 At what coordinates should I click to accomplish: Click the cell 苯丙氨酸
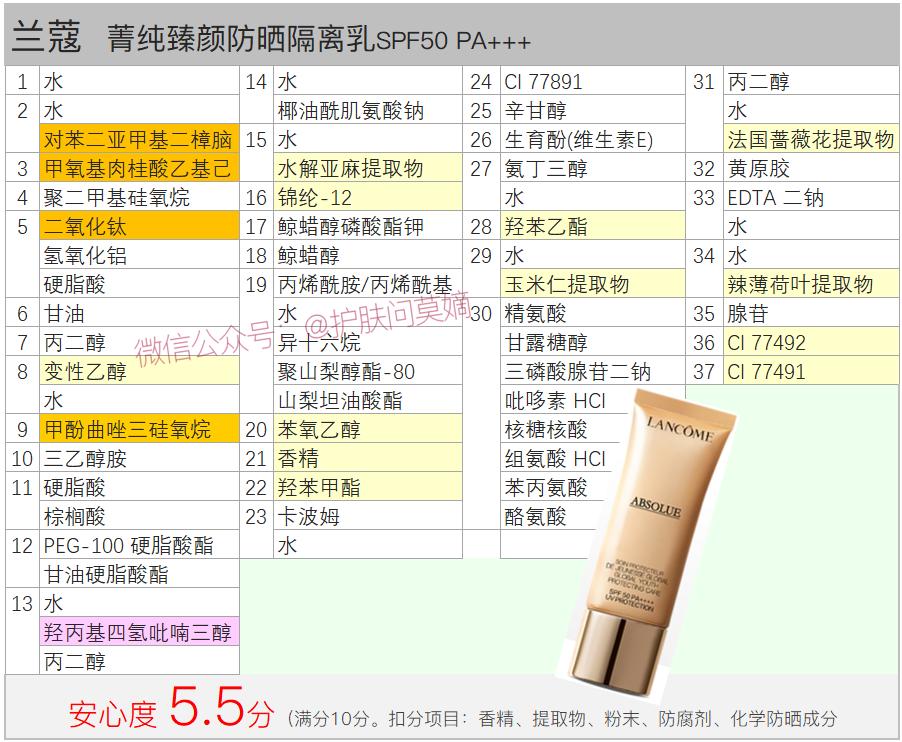[x=552, y=487]
